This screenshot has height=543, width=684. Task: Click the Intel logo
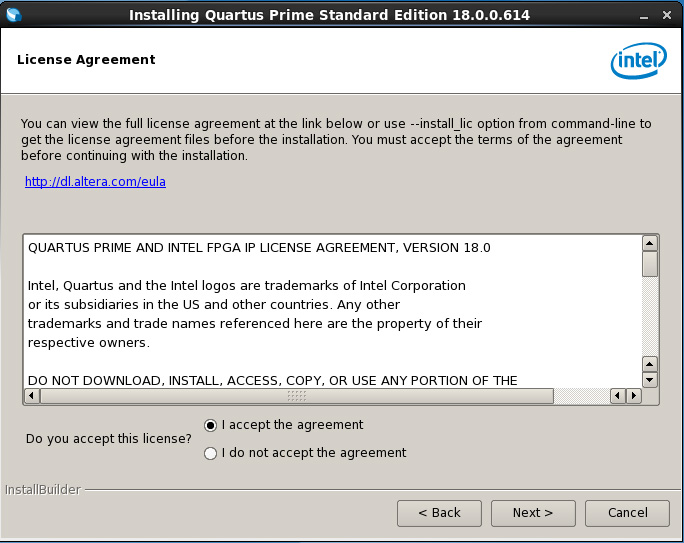[638, 61]
